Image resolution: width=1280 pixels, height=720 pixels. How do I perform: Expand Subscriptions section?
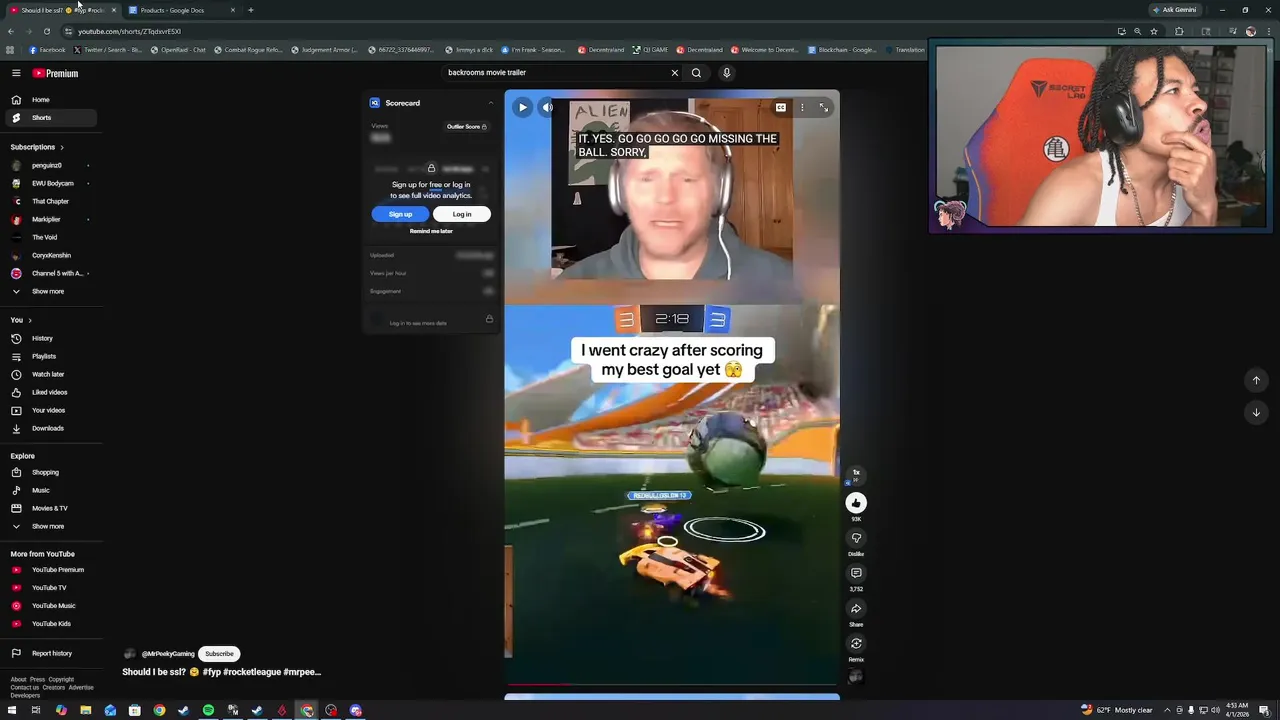pyautogui.click(x=37, y=147)
